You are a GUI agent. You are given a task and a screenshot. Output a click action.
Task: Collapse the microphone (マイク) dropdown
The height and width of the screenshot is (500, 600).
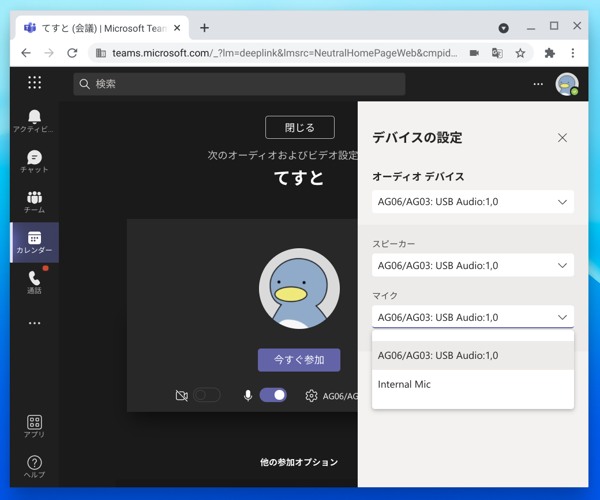[473, 317]
